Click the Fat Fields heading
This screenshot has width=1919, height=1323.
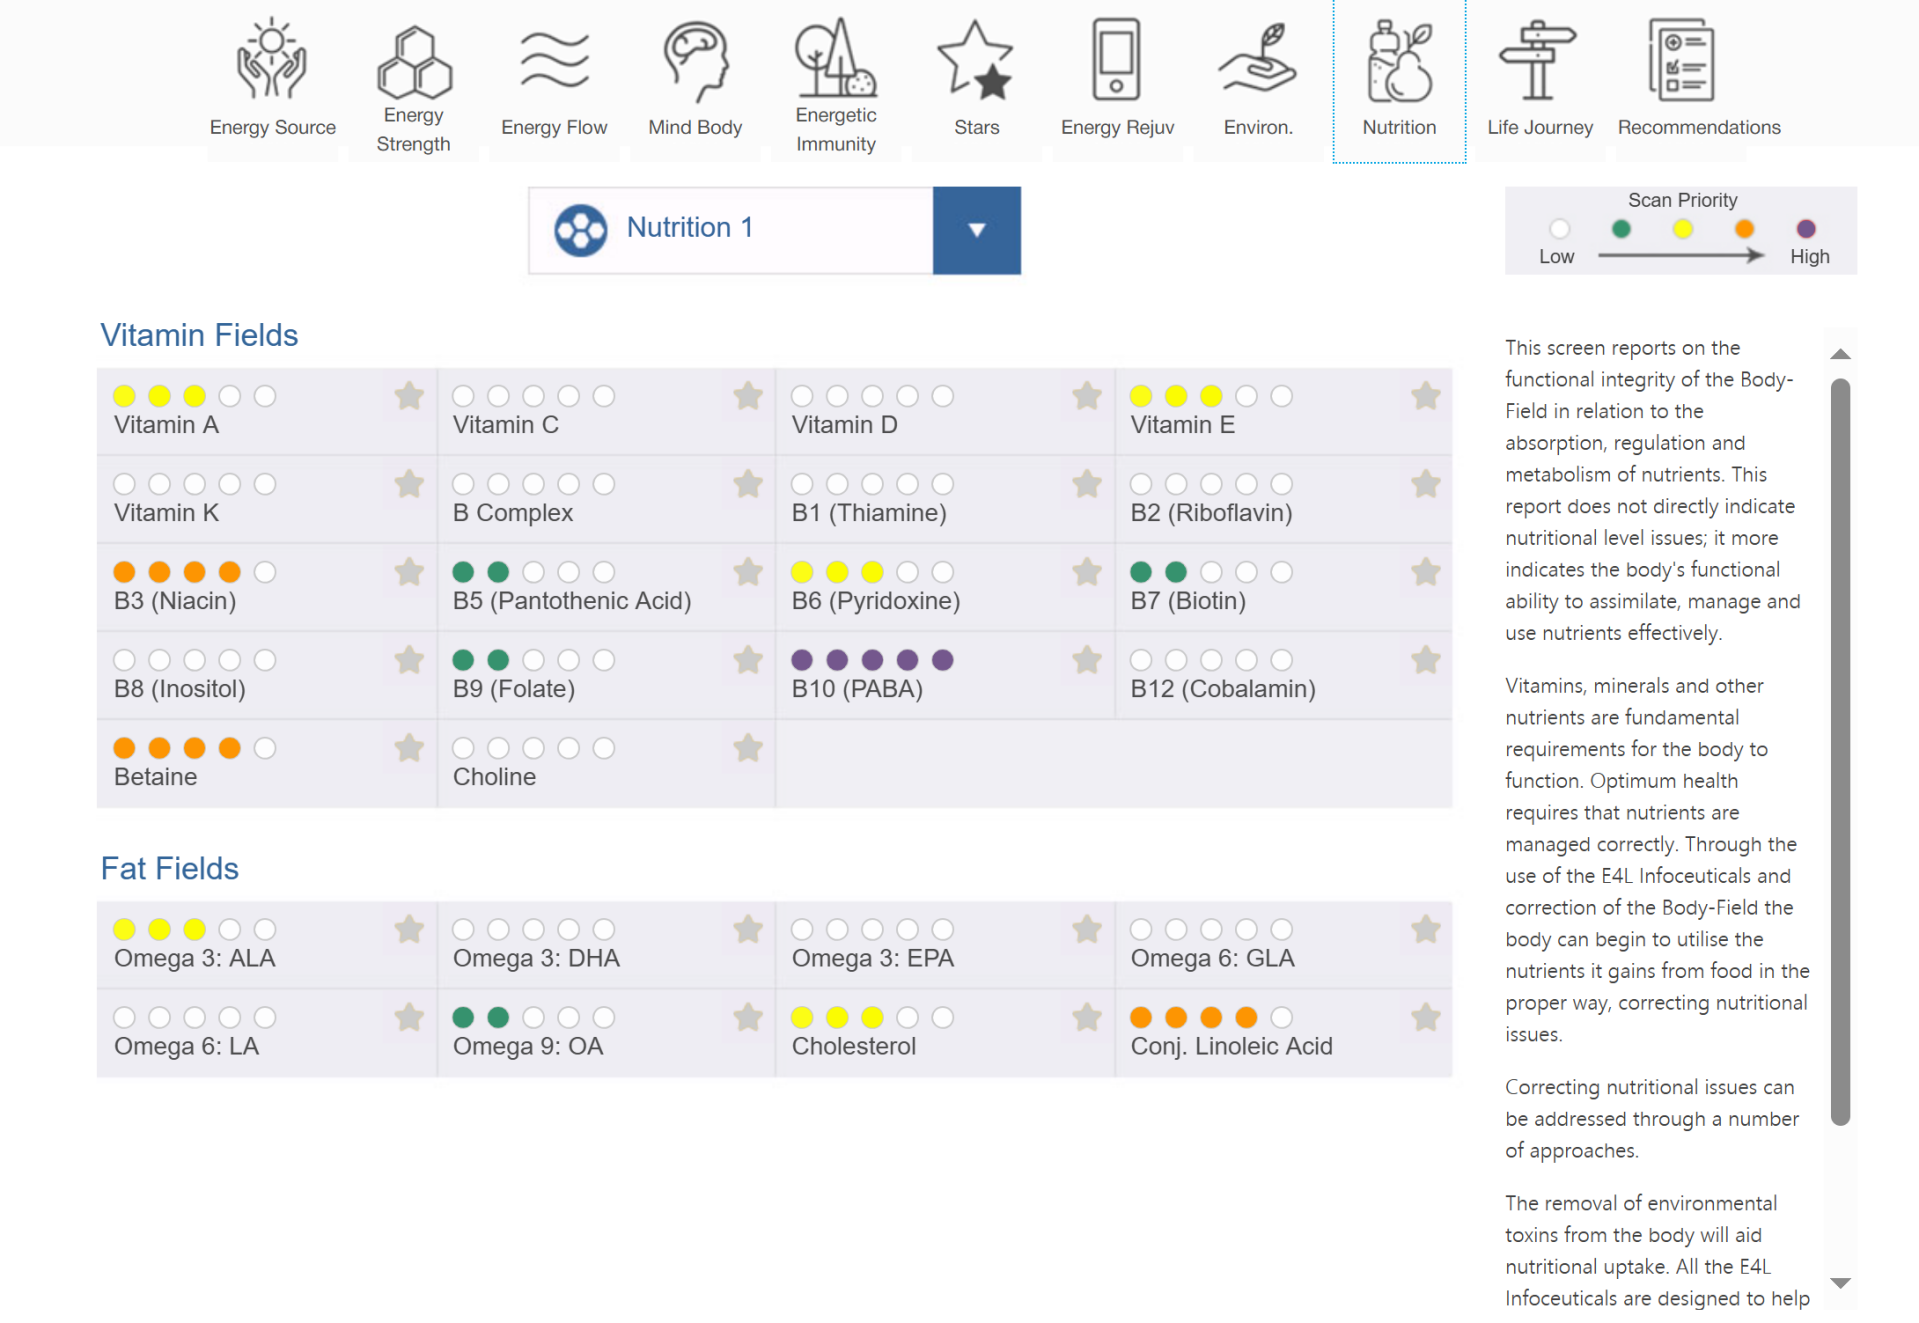(x=169, y=868)
